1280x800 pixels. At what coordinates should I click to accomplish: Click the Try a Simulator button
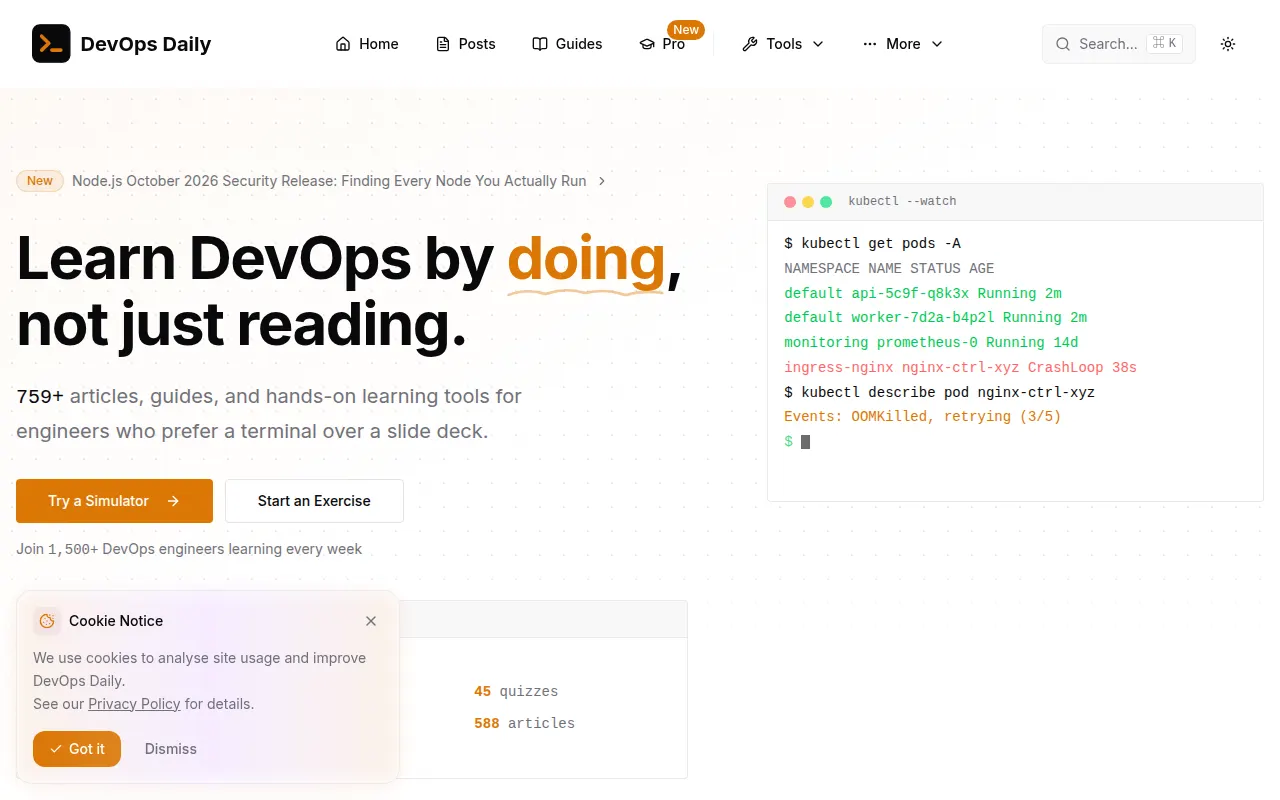click(x=114, y=501)
